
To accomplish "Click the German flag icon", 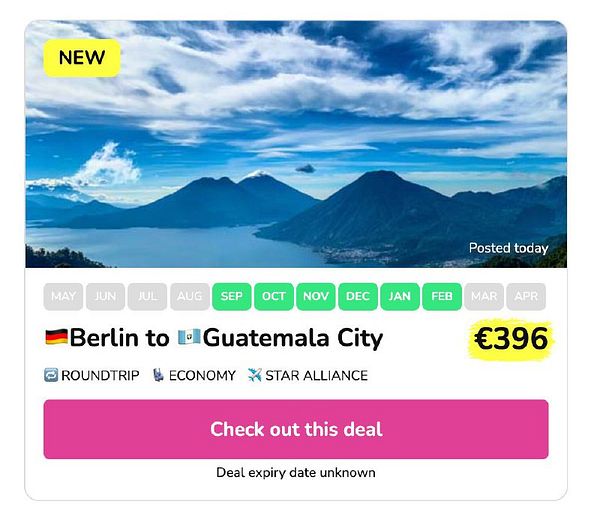I will click(x=56, y=337).
